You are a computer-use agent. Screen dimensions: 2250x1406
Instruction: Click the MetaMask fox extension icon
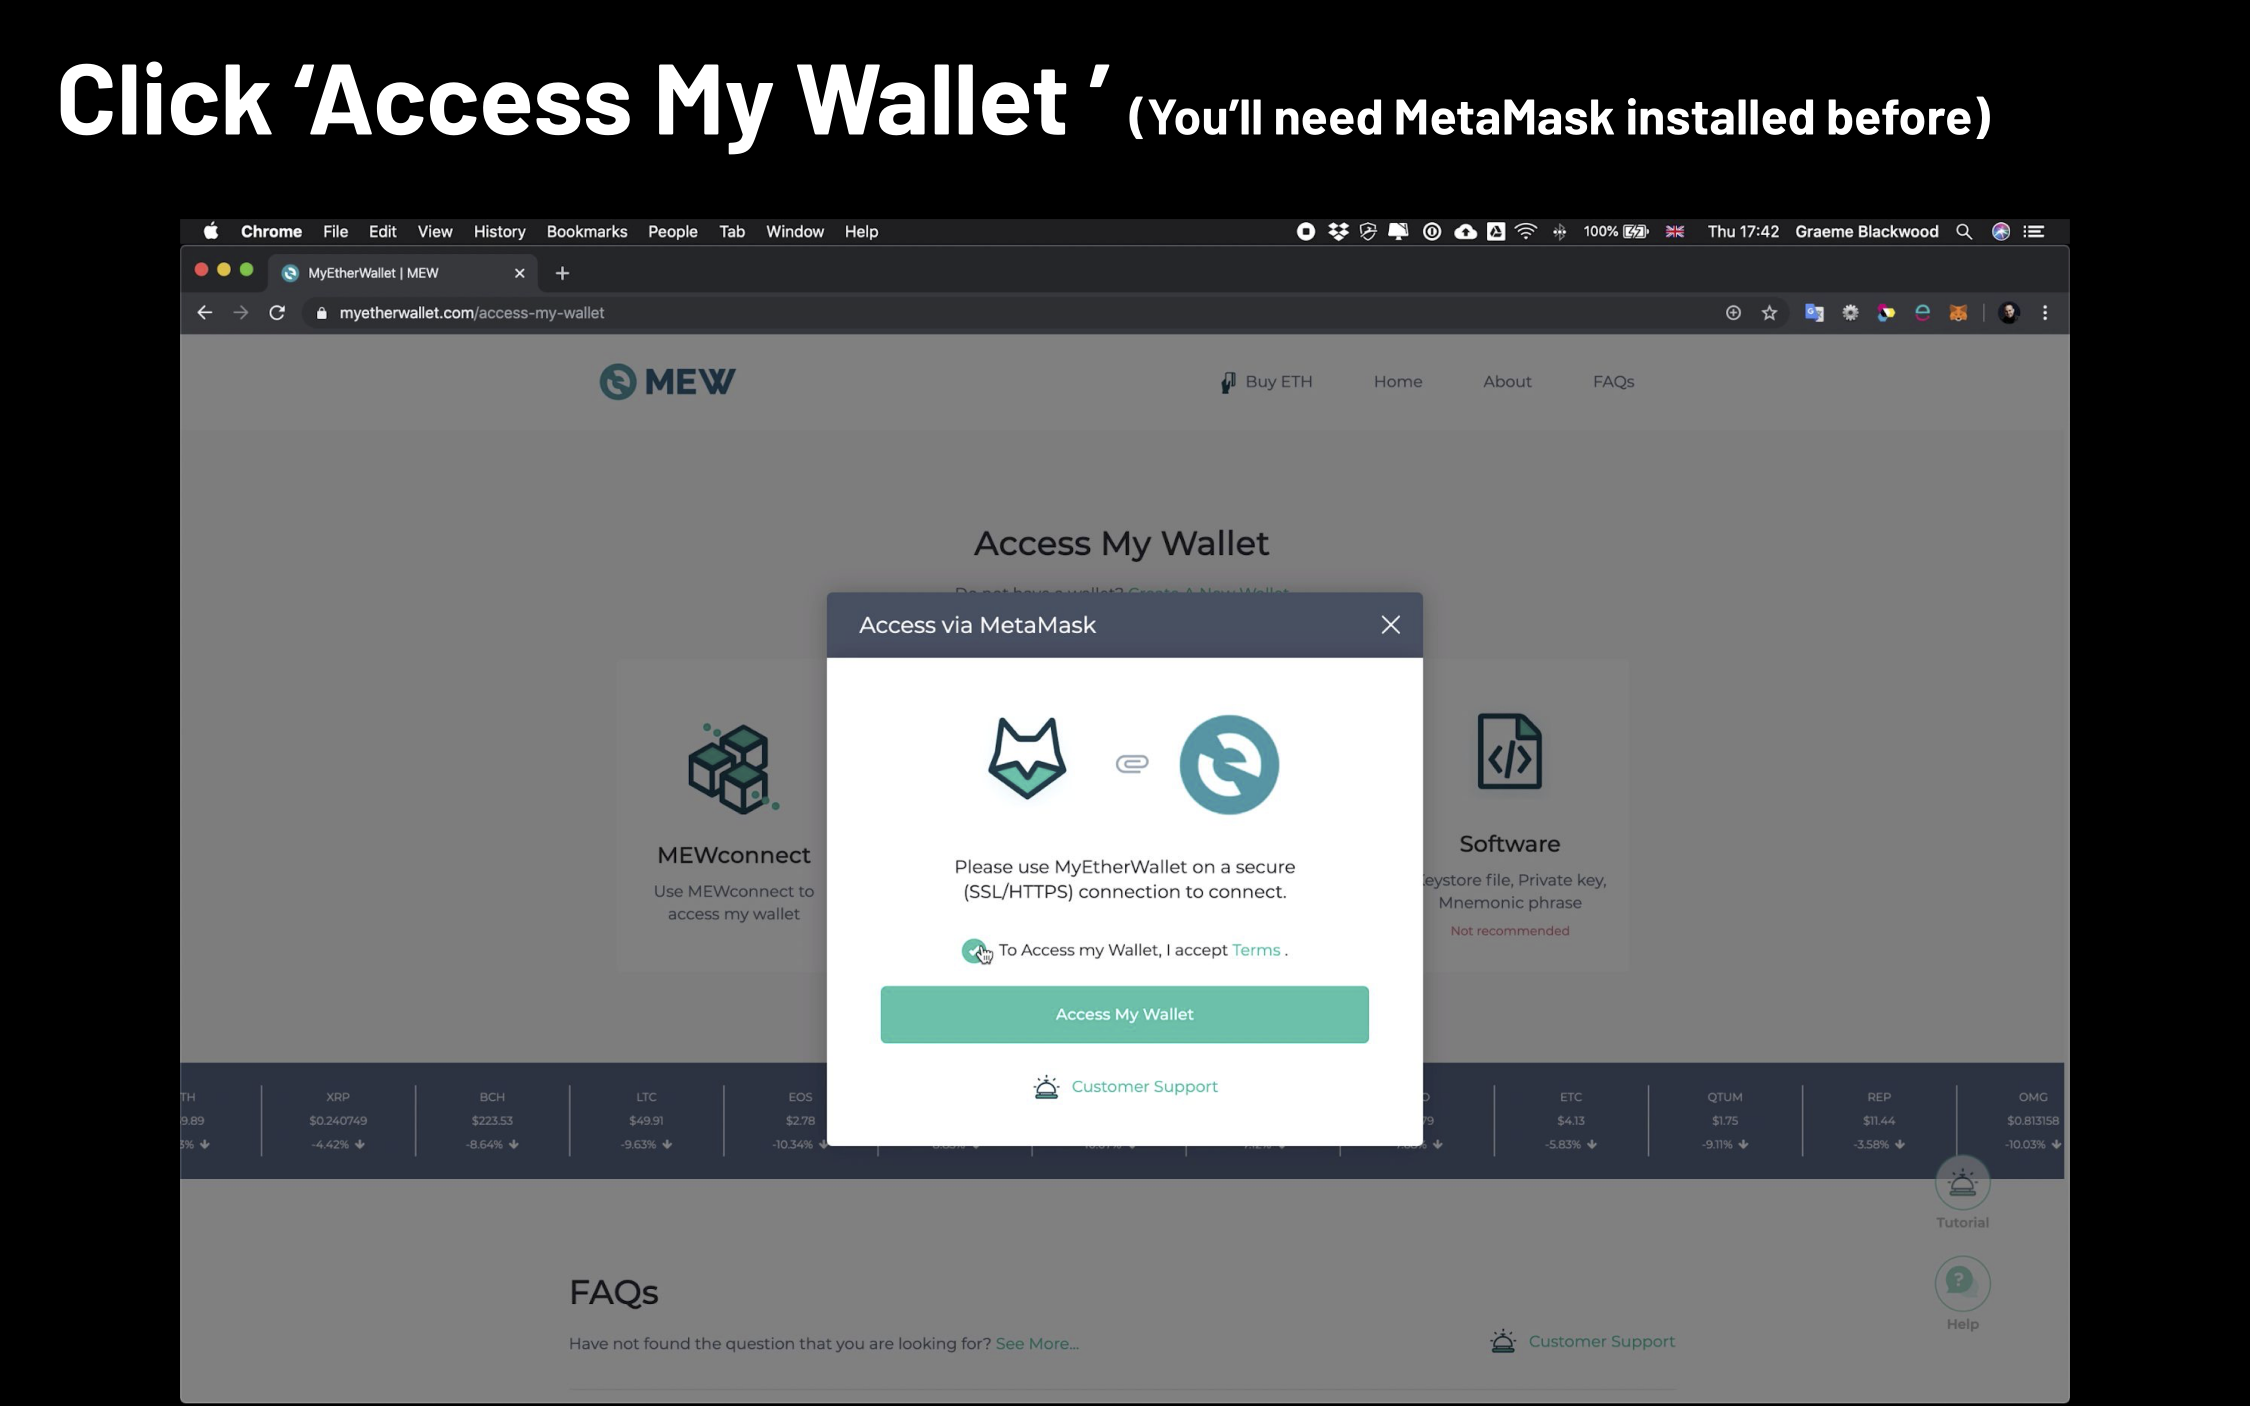point(1958,313)
